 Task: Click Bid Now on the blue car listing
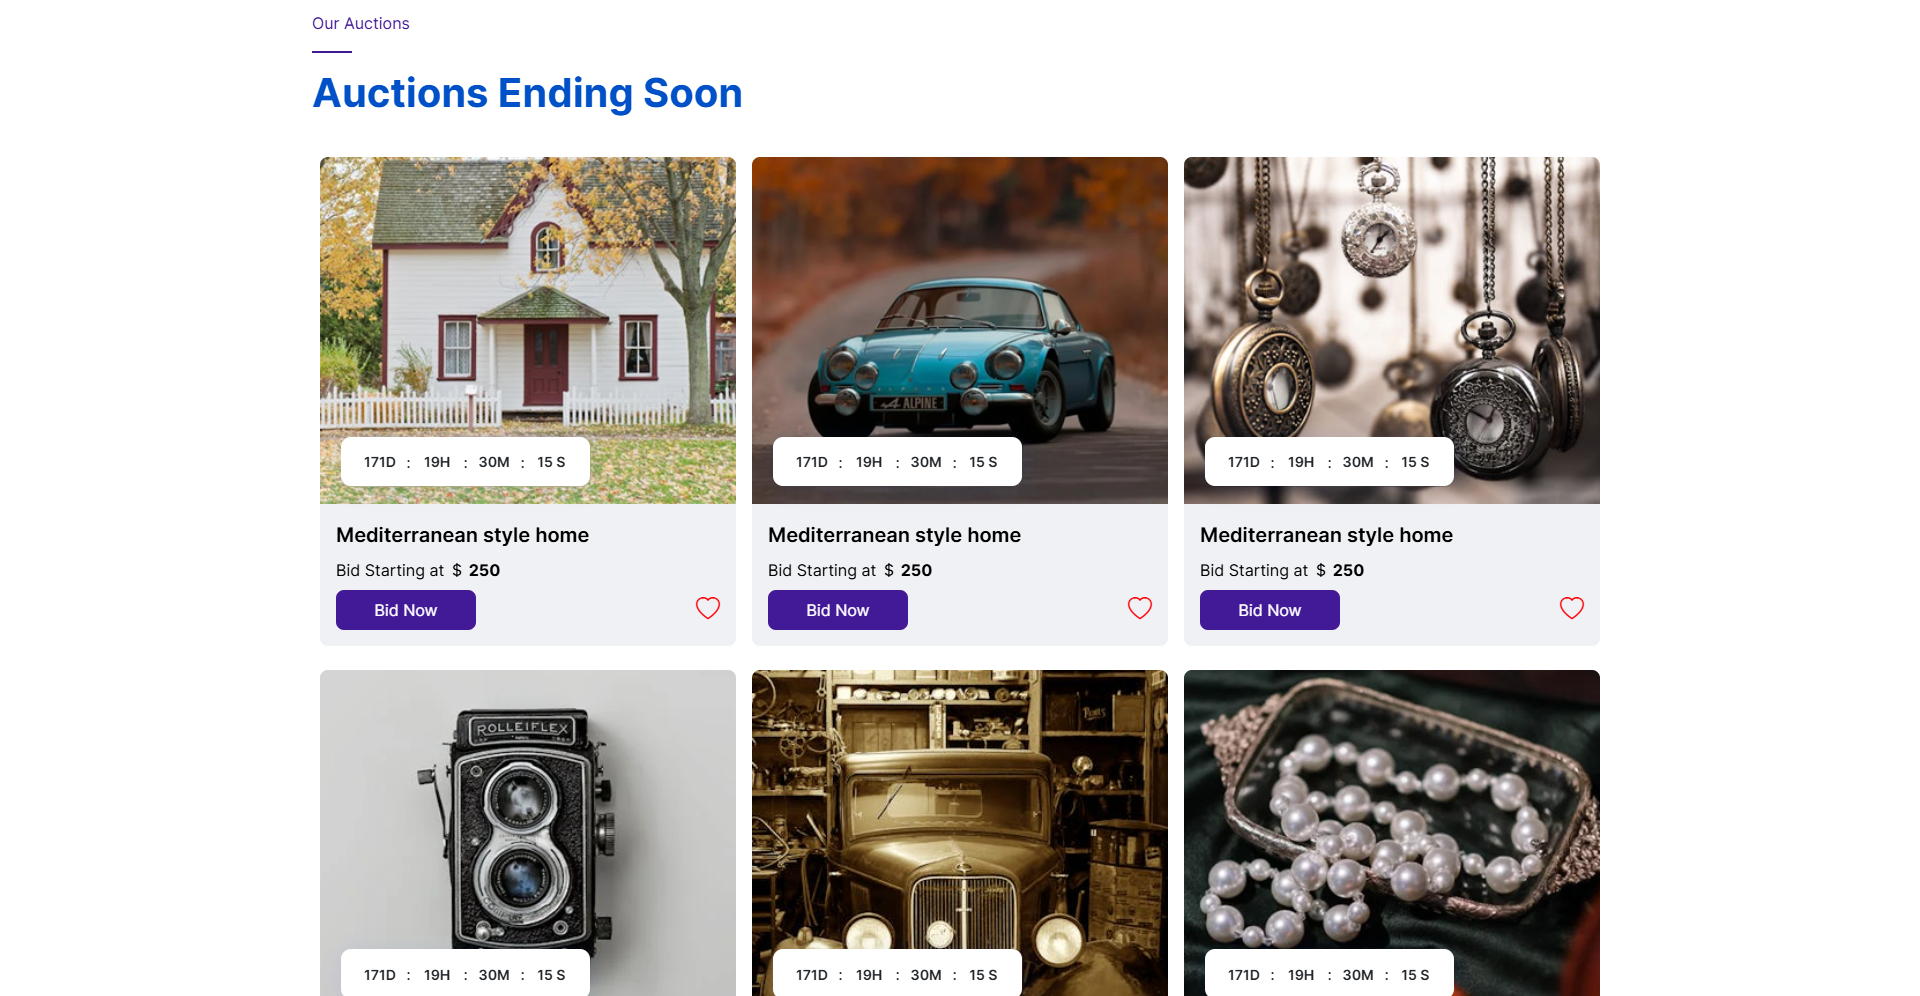tap(838, 610)
